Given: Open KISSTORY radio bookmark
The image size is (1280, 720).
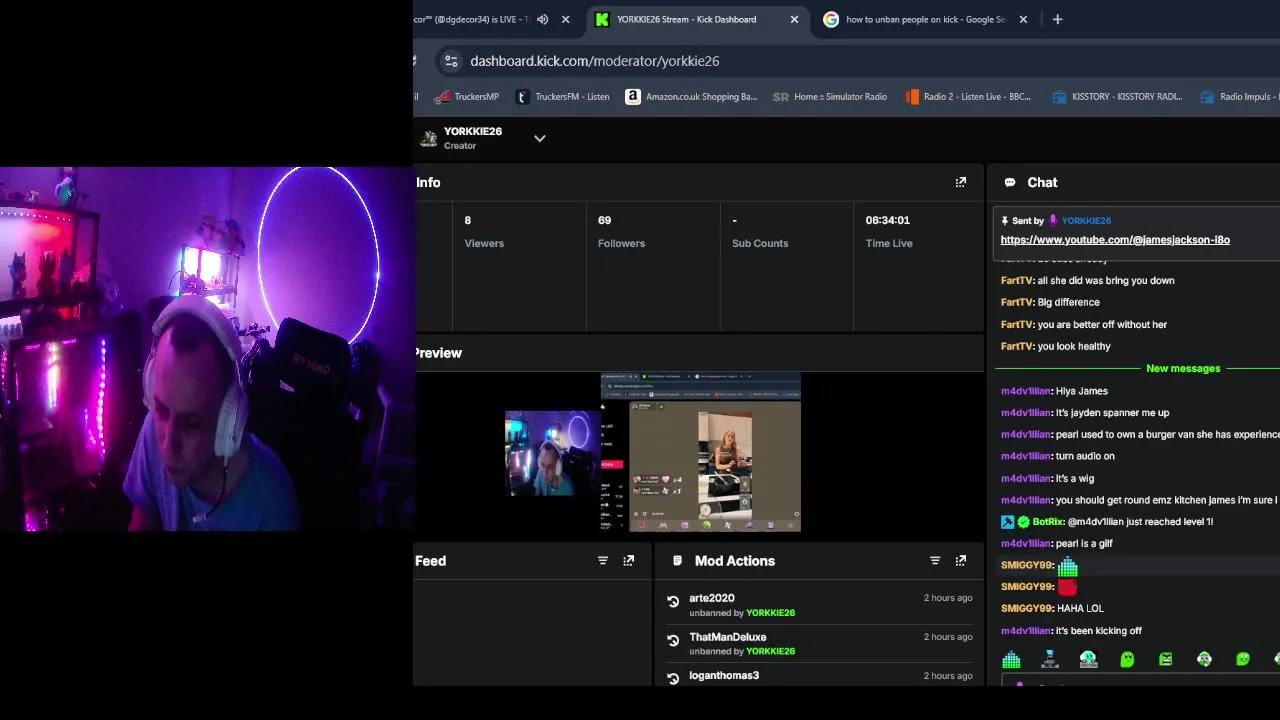Looking at the screenshot, I should (x=1118, y=97).
